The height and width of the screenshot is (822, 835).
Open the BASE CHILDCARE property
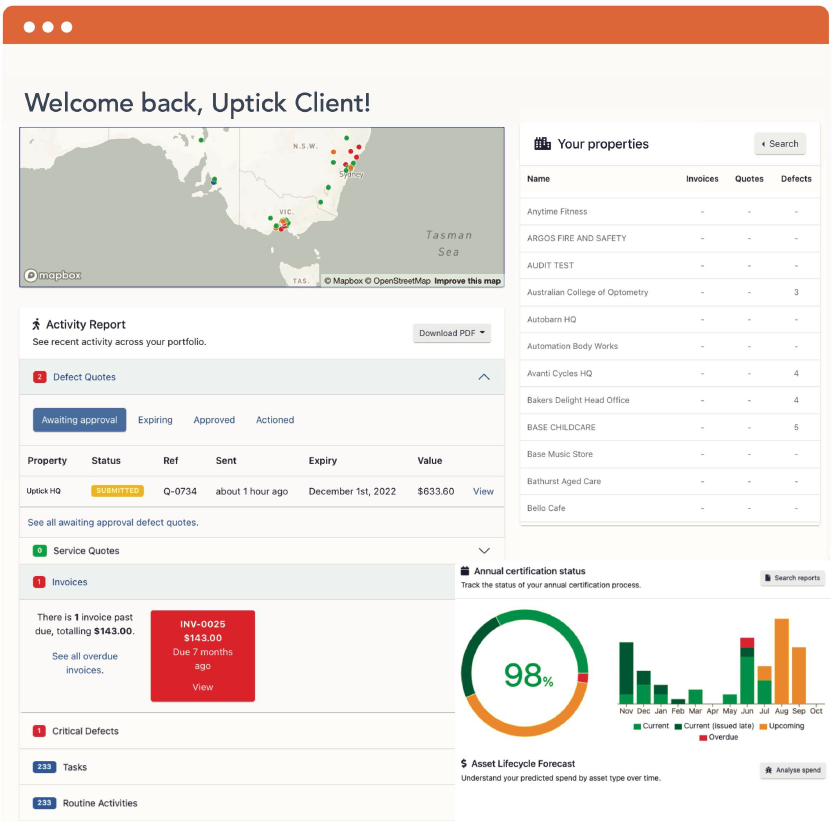pos(670,427)
